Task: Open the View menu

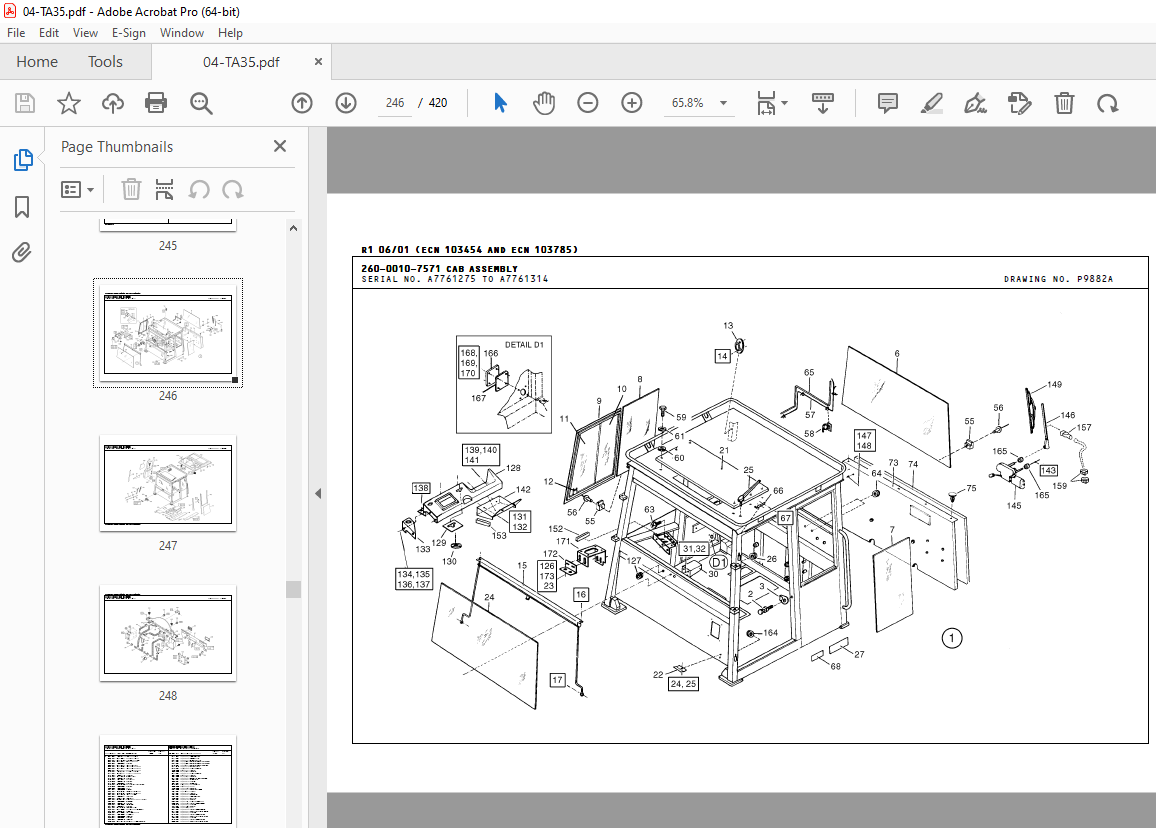Action: click(86, 32)
